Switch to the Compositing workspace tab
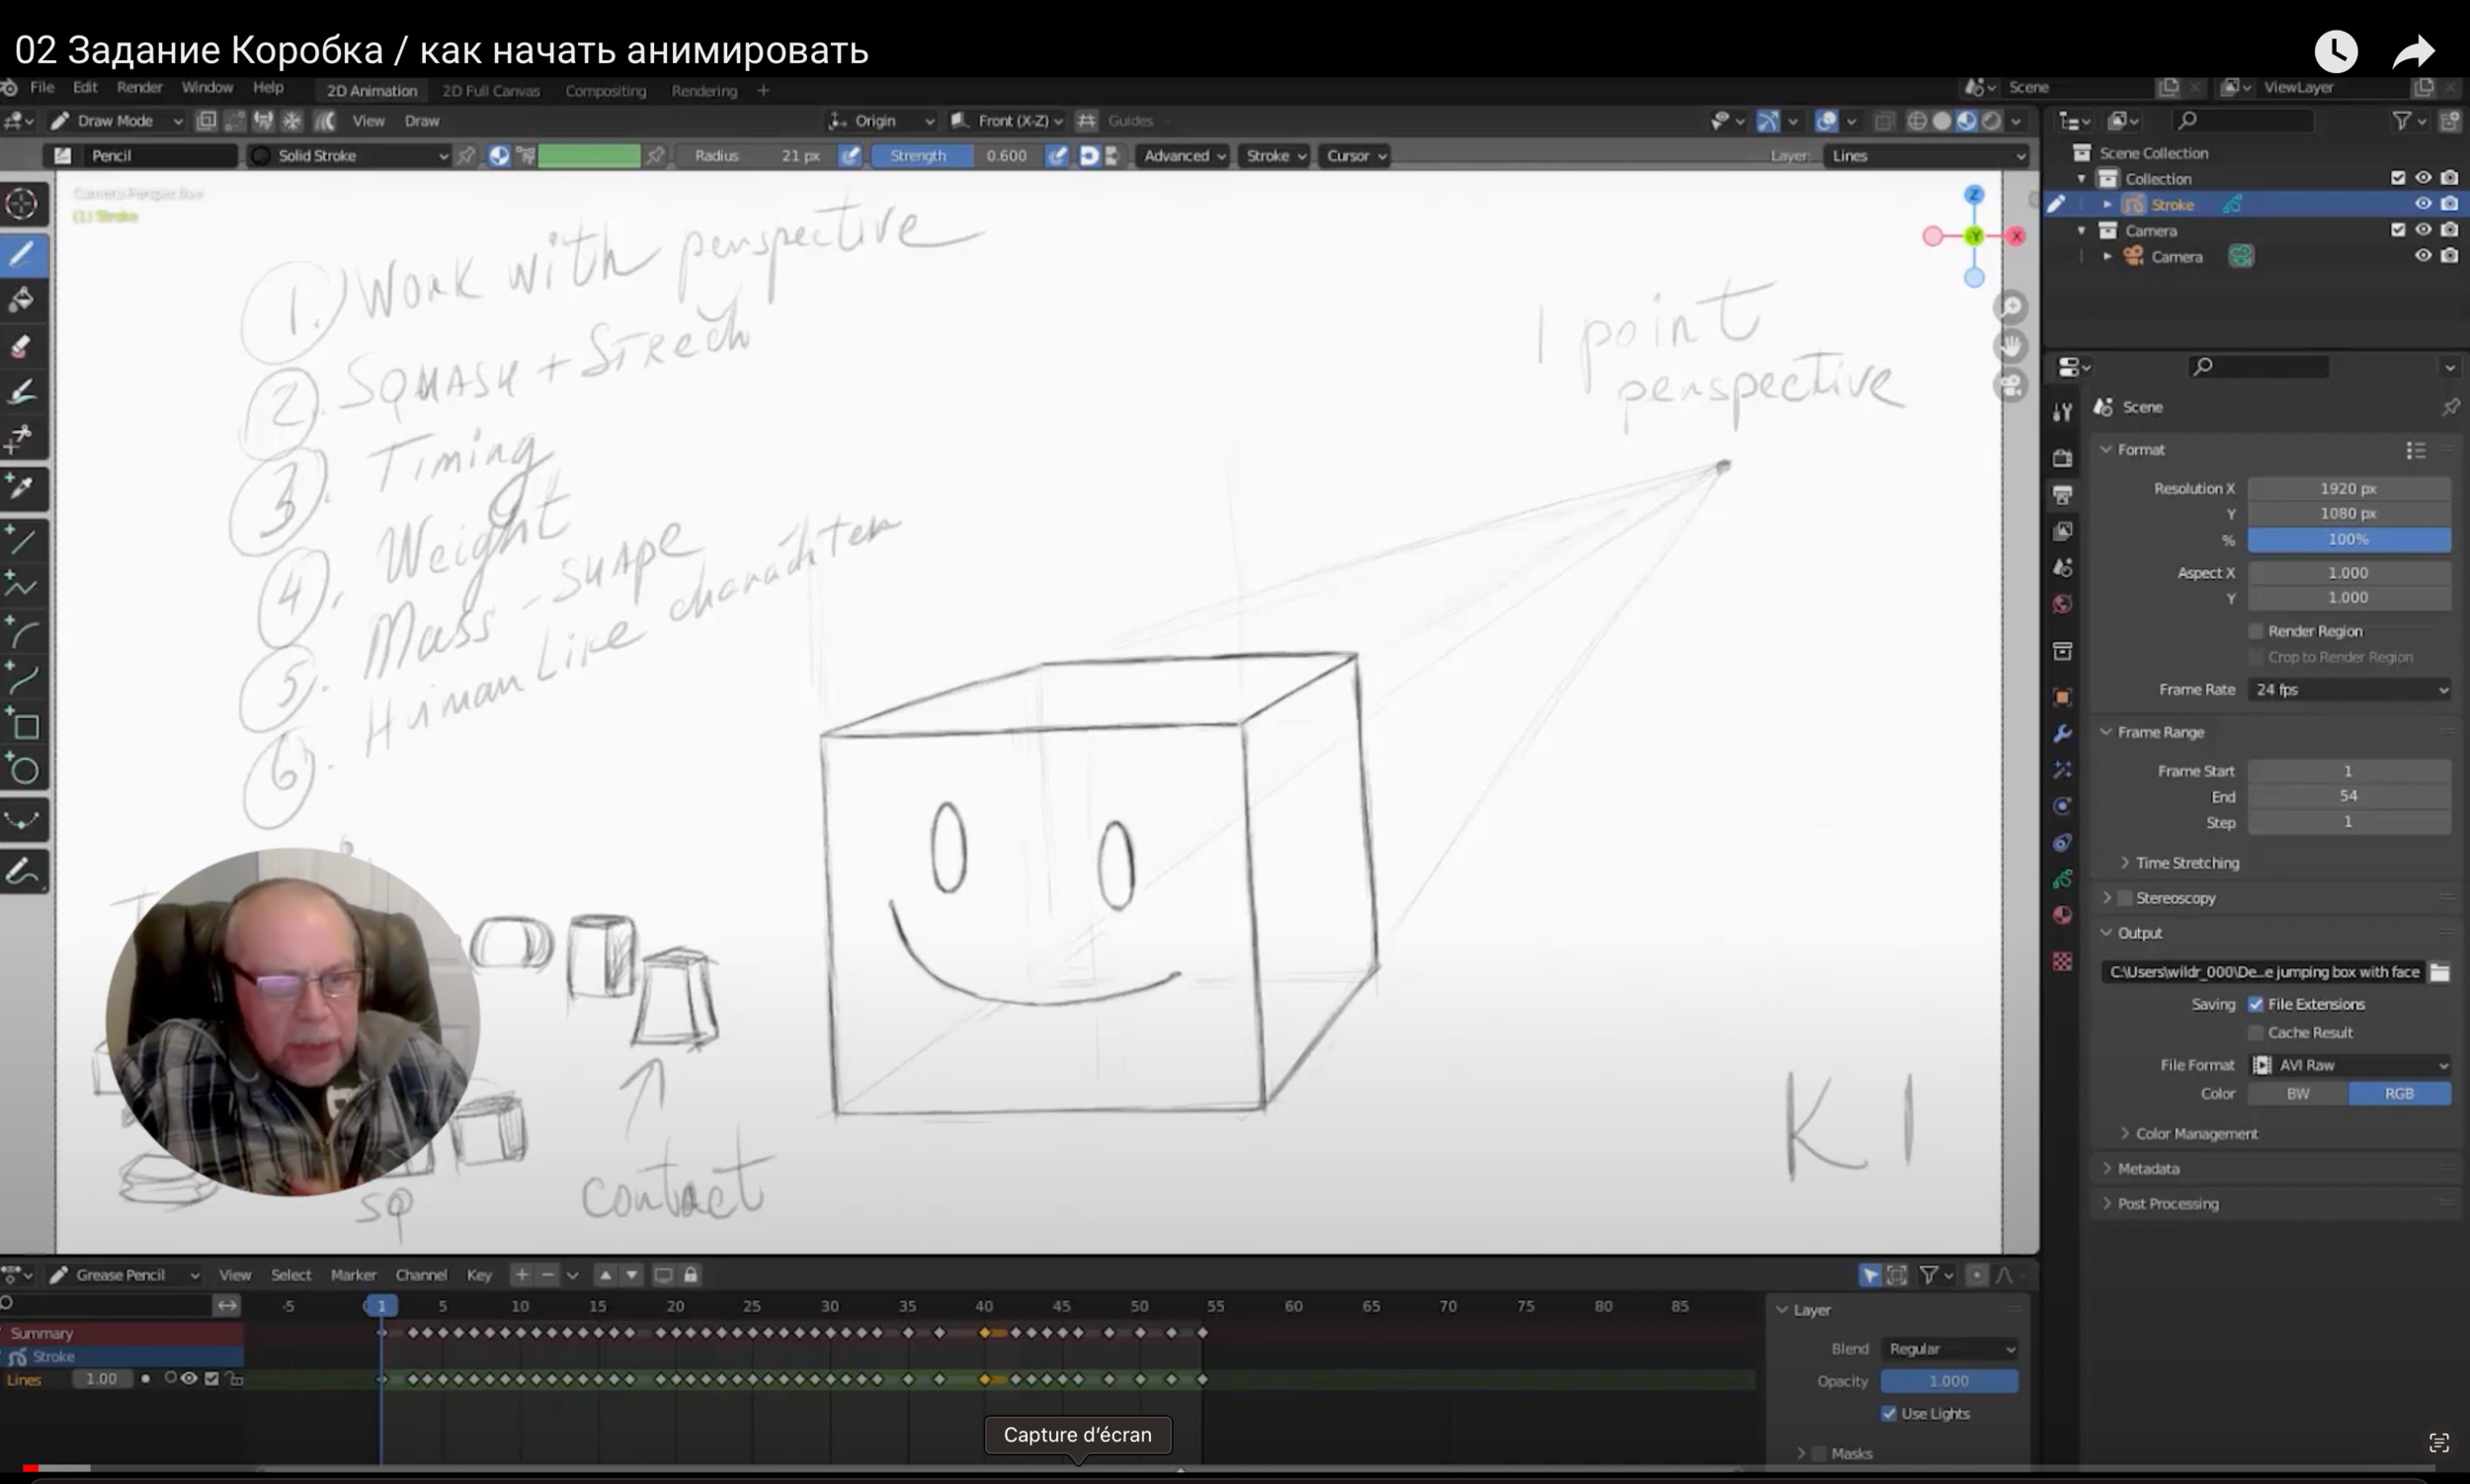This screenshot has height=1484, width=2470. coord(605,91)
